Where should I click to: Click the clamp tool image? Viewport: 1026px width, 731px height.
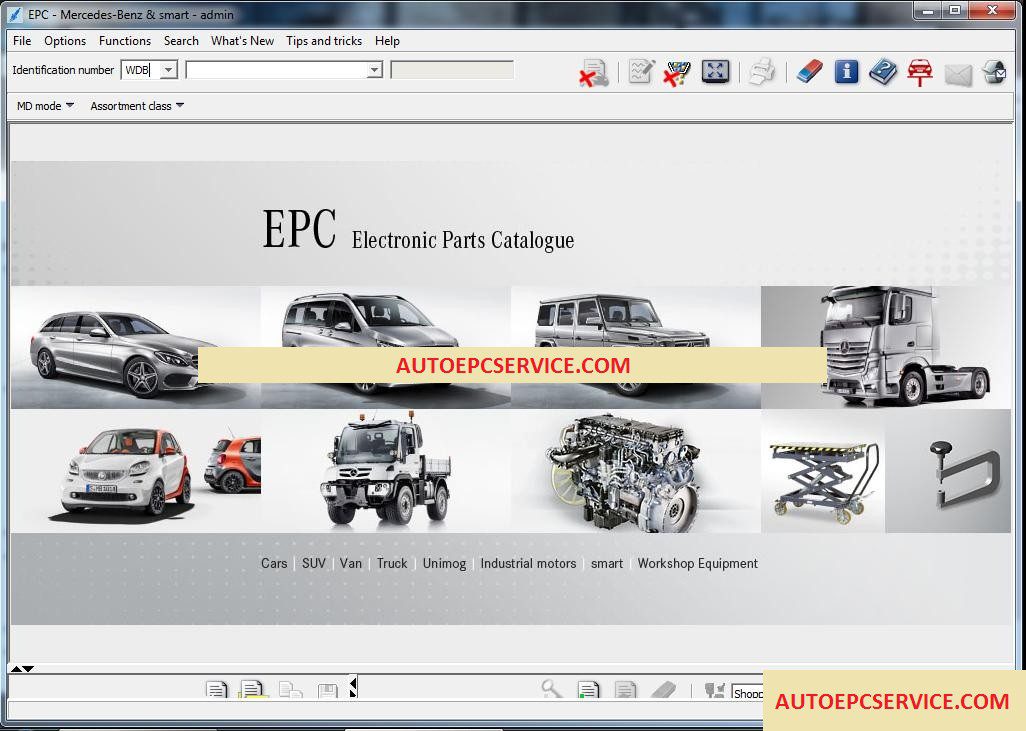948,471
